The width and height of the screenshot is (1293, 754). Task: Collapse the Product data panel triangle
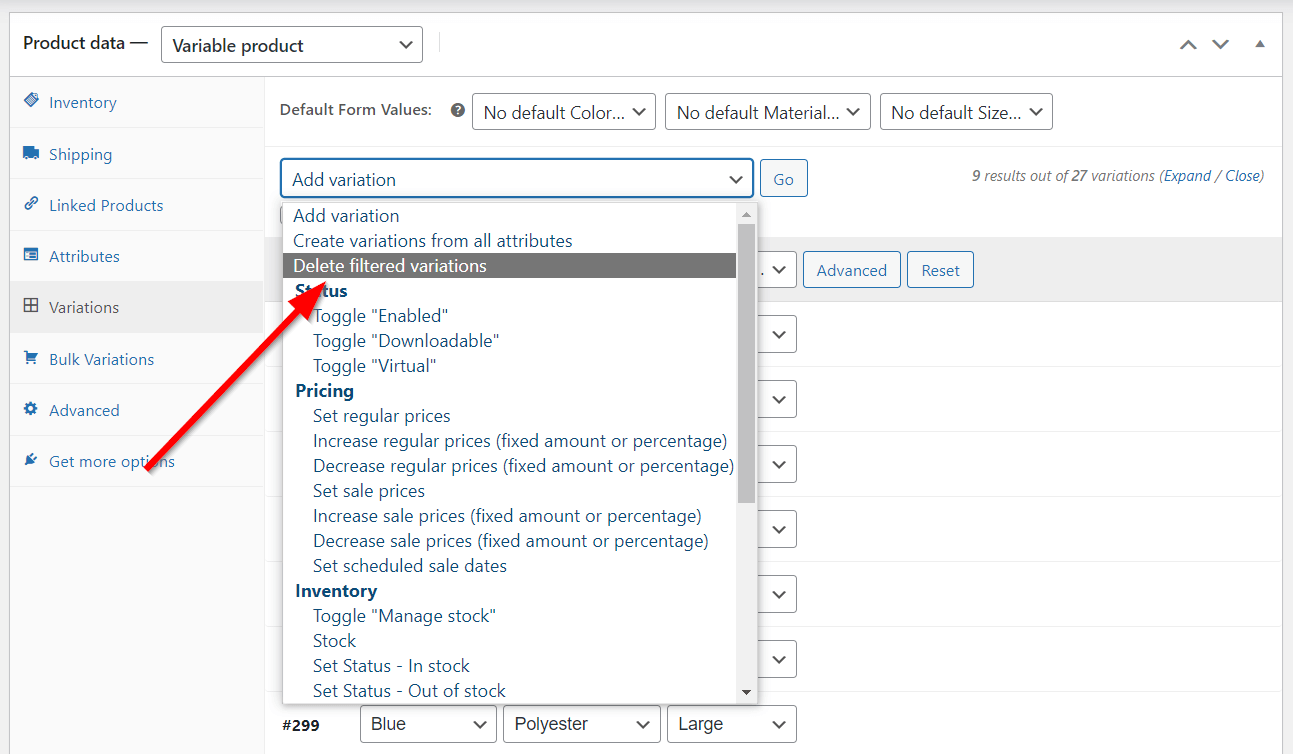[1260, 44]
